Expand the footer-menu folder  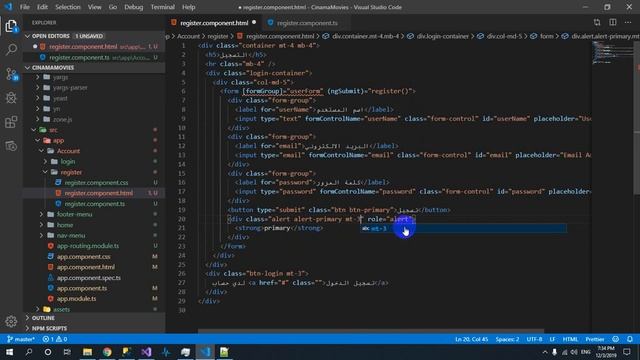[41, 214]
